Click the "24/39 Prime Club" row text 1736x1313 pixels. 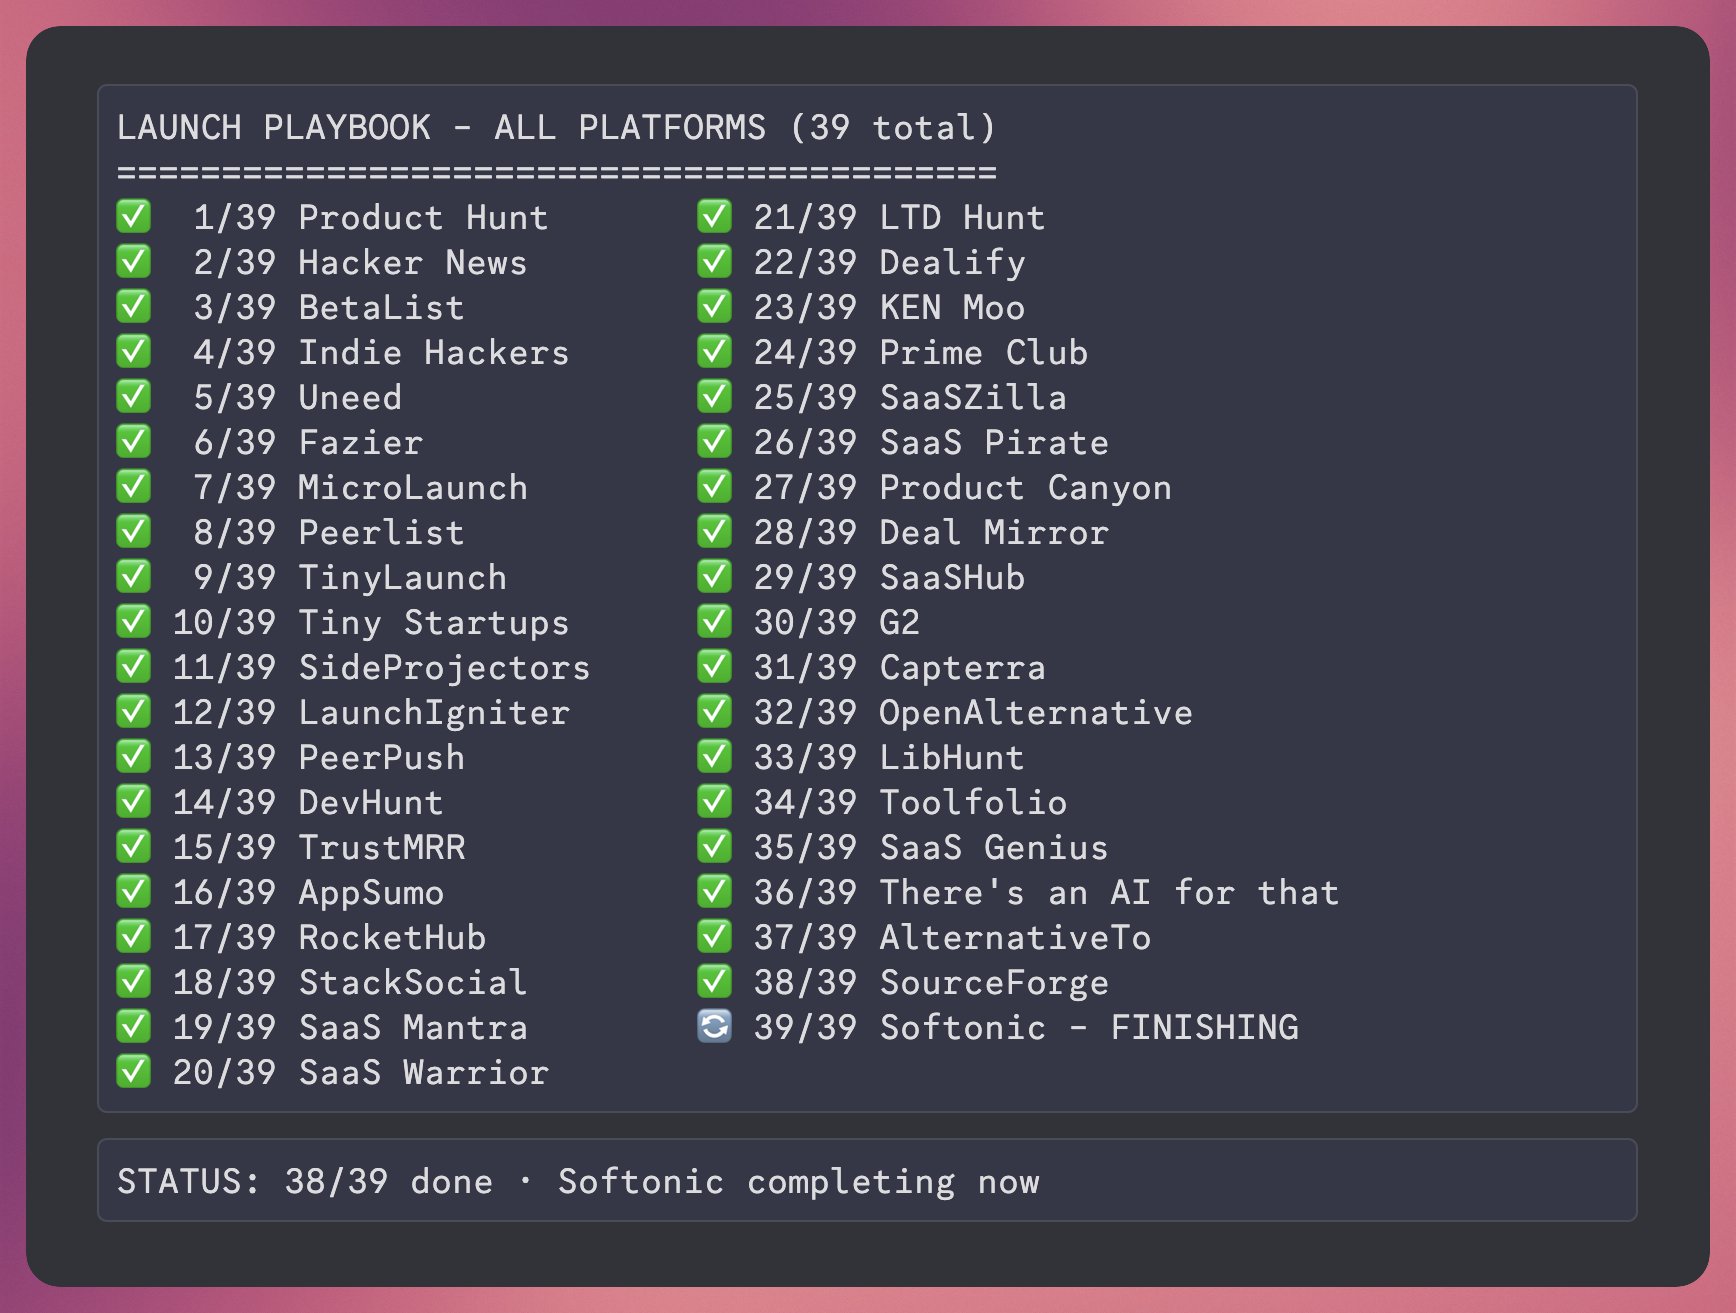[x=921, y=352]
